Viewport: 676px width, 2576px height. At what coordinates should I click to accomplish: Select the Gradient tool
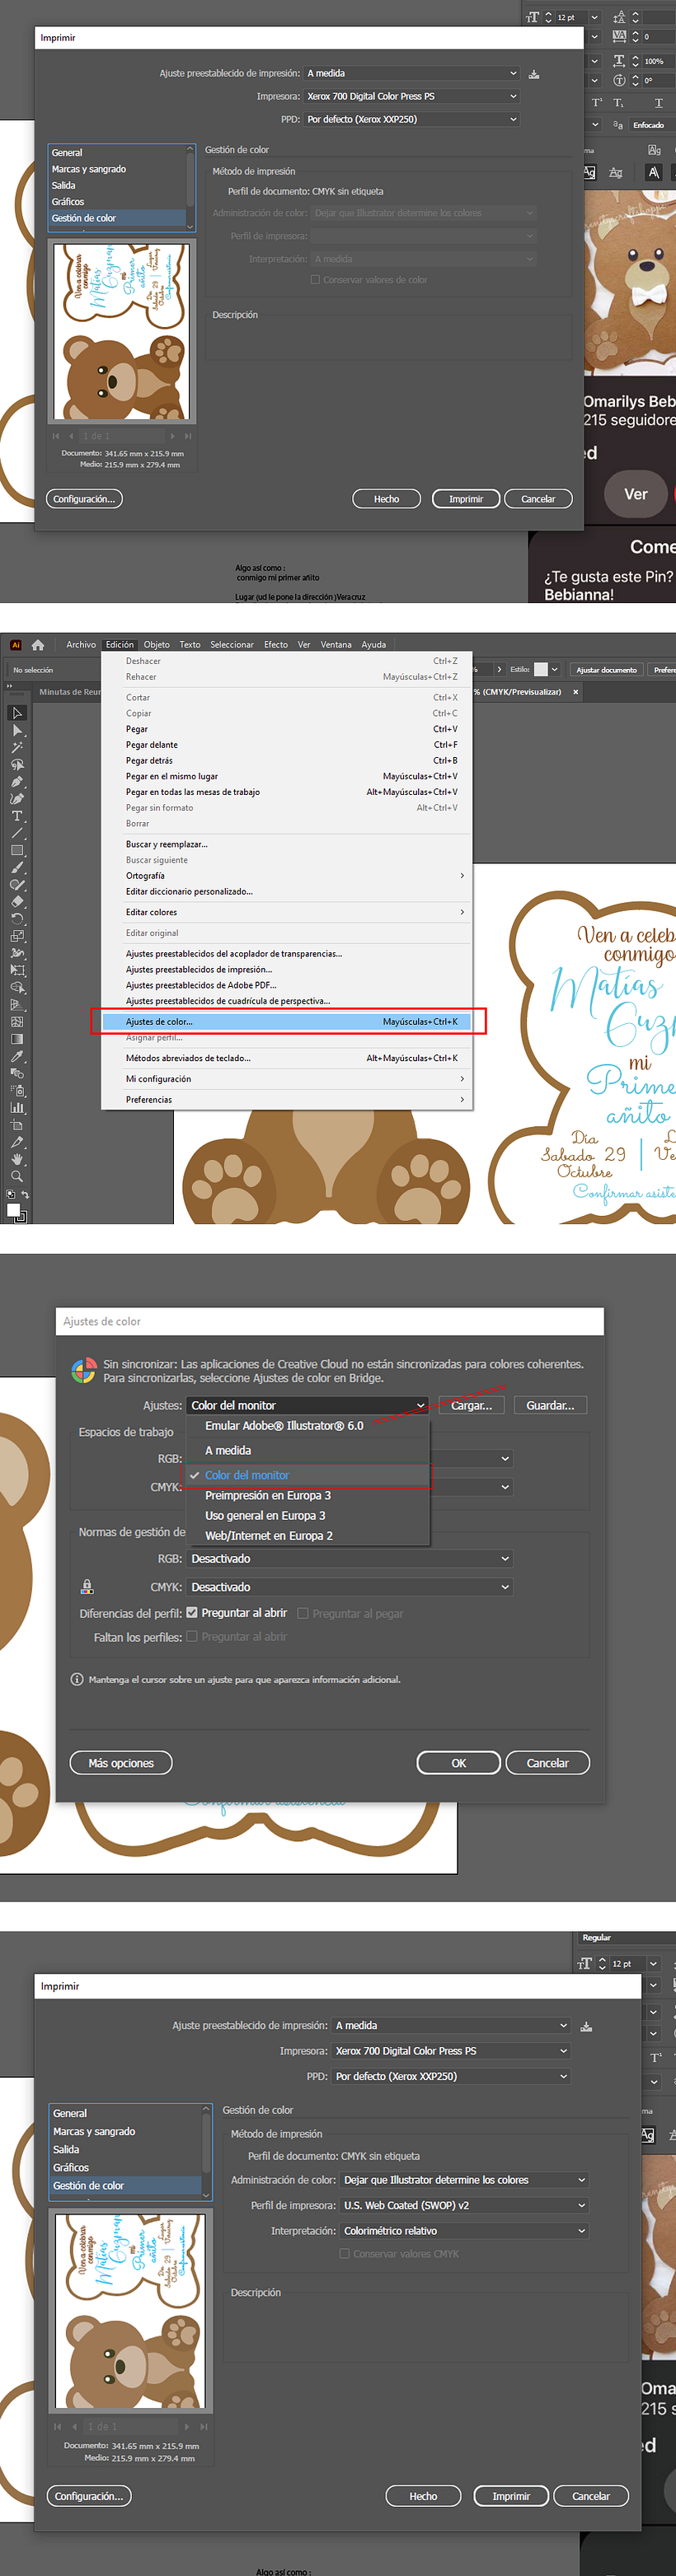click(x=17, y=1039)
